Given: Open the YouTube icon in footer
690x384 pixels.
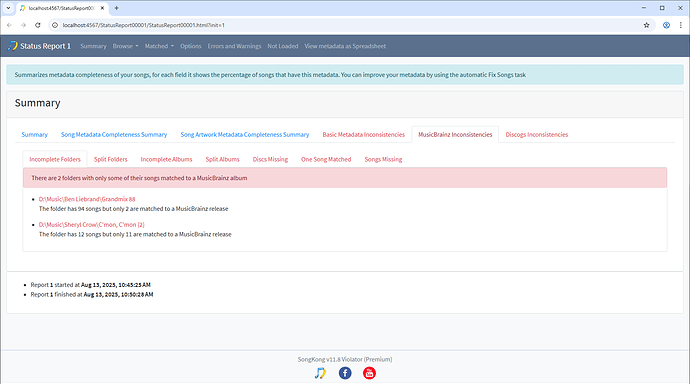Looking at the screenshot, I should point(369,373).
